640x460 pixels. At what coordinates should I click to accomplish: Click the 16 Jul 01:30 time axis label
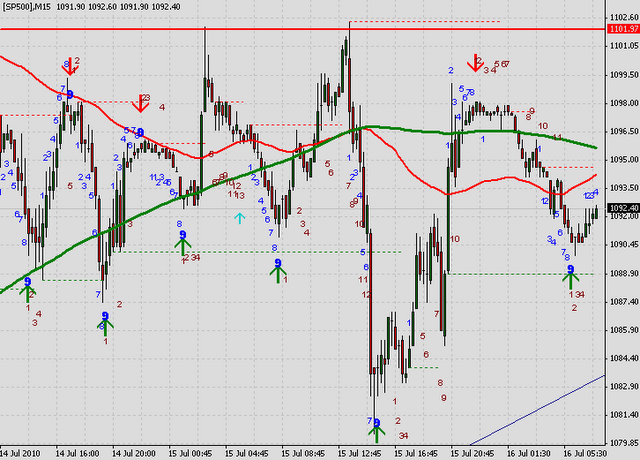point(528,452)
